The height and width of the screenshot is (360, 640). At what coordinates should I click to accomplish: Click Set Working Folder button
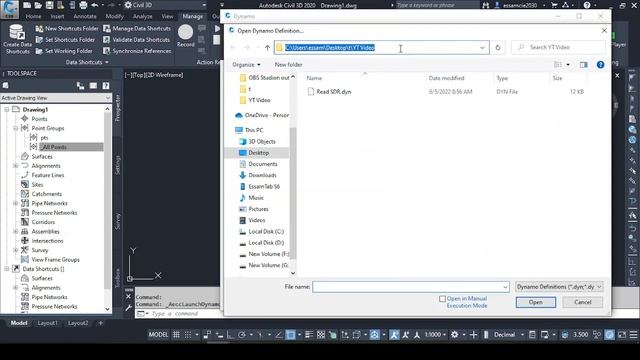point(64,51)
